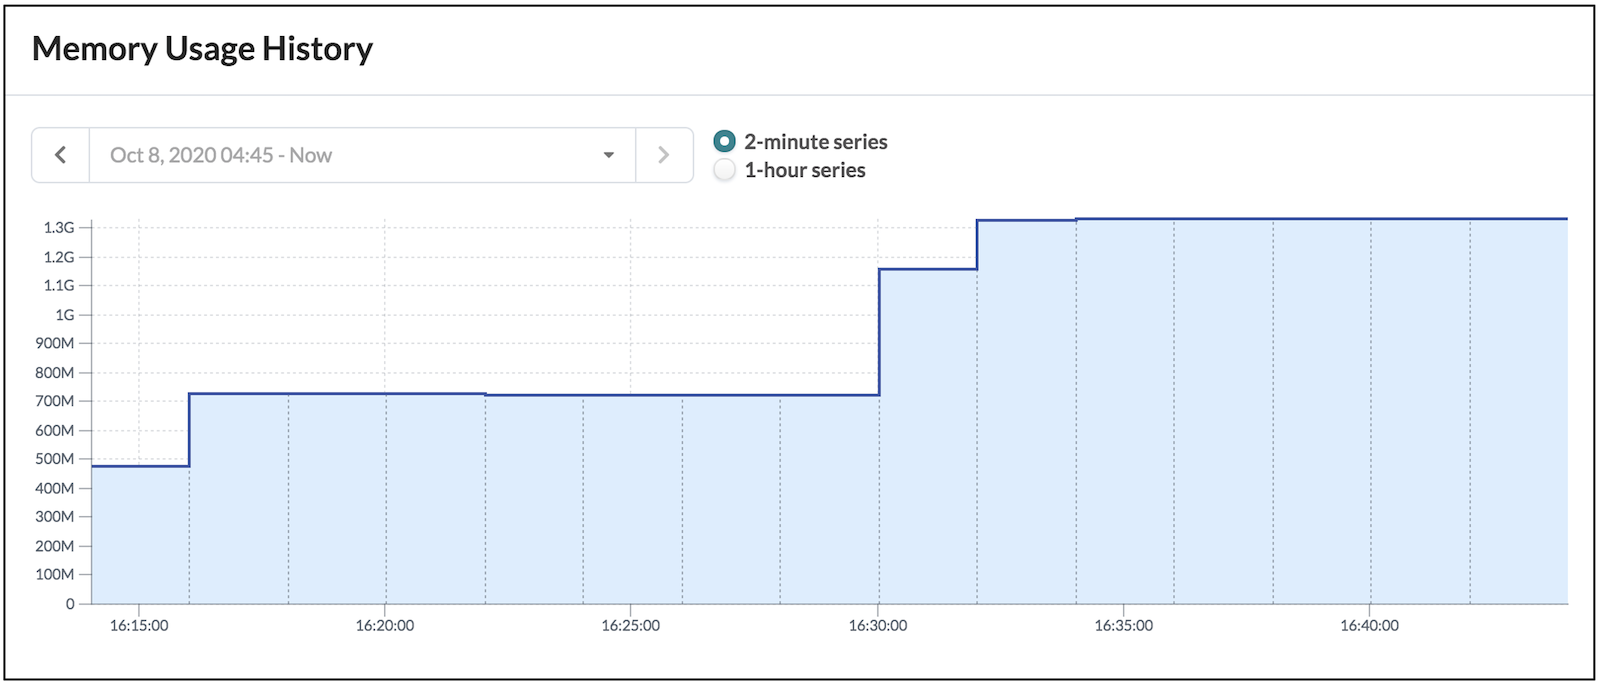Go to previous time range arrow
Screen dimensions: 1600x682
[61, 155]
